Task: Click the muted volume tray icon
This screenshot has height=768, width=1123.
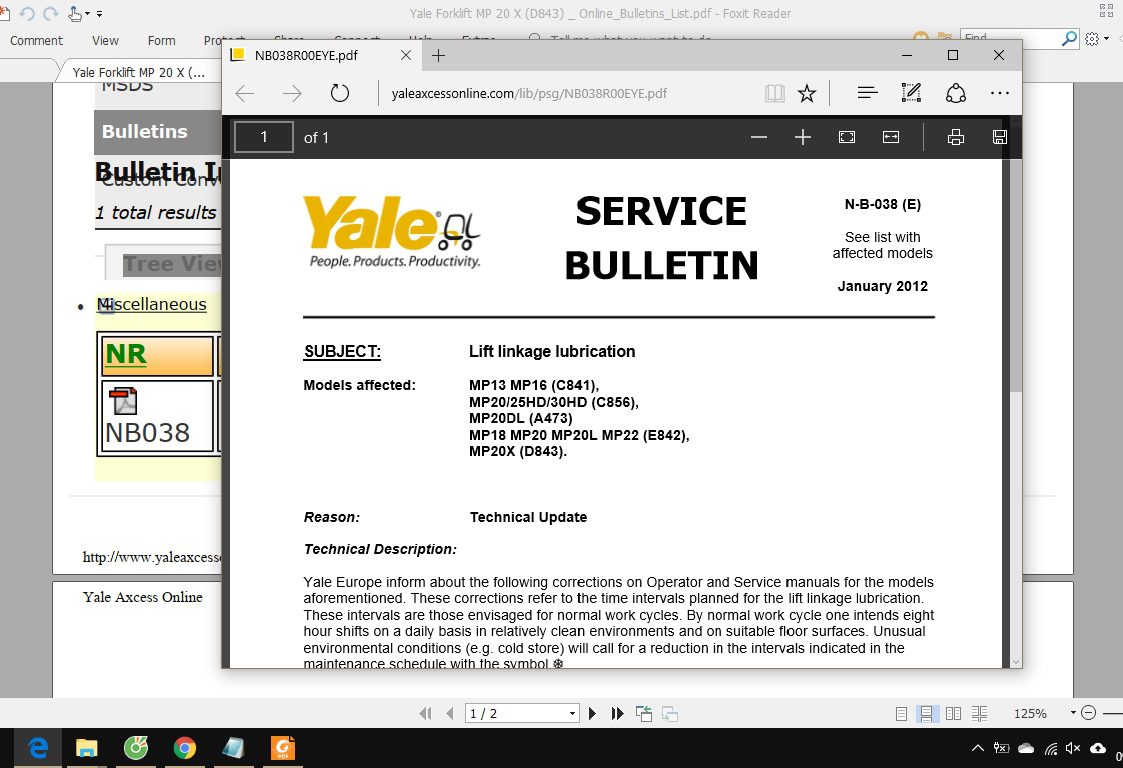Action: [1072, 748]
